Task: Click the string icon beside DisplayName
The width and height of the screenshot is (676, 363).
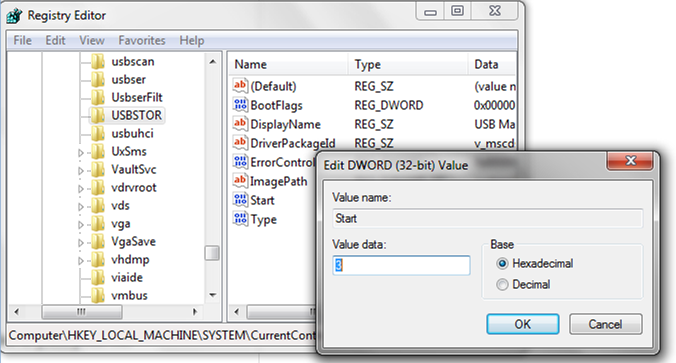Action: pyautogui.click(x=240, y=124)
